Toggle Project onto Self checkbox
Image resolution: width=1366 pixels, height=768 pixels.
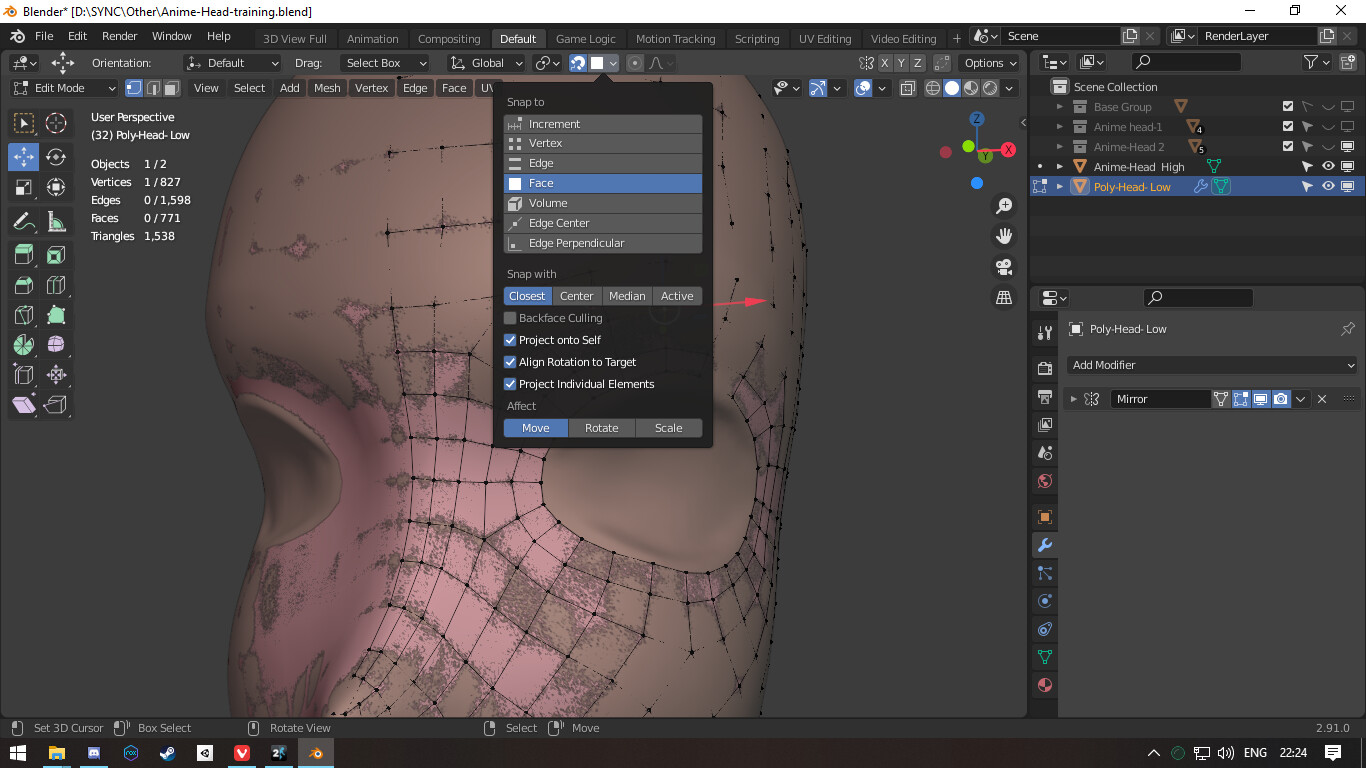click(x=510, y=339)
